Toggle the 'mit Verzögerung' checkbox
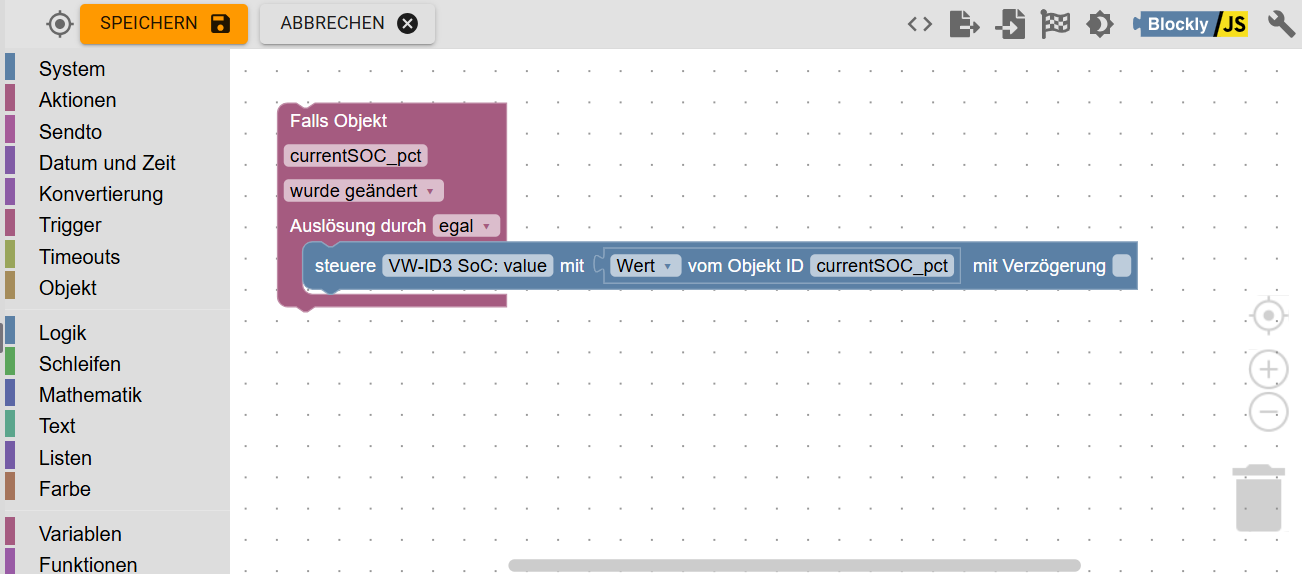Viewport: 1302px width, 574px height. point(1121,265)
